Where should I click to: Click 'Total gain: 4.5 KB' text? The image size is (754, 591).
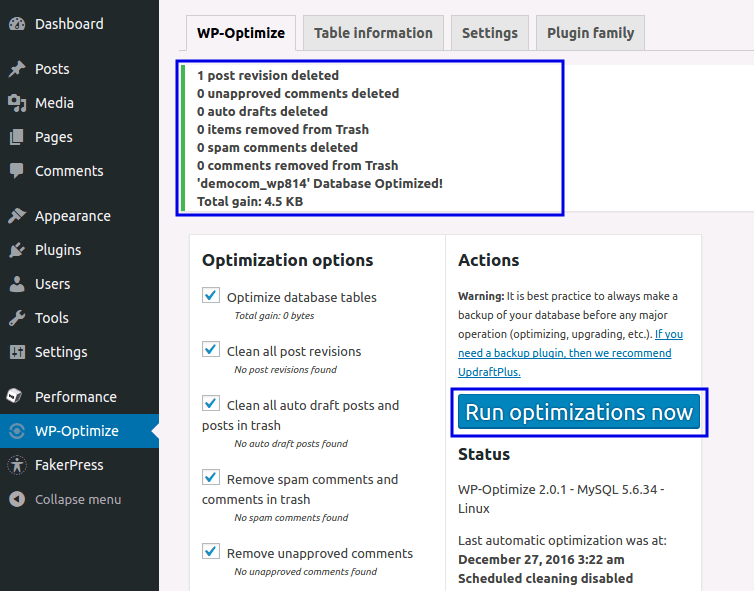(x=250, y=201)
